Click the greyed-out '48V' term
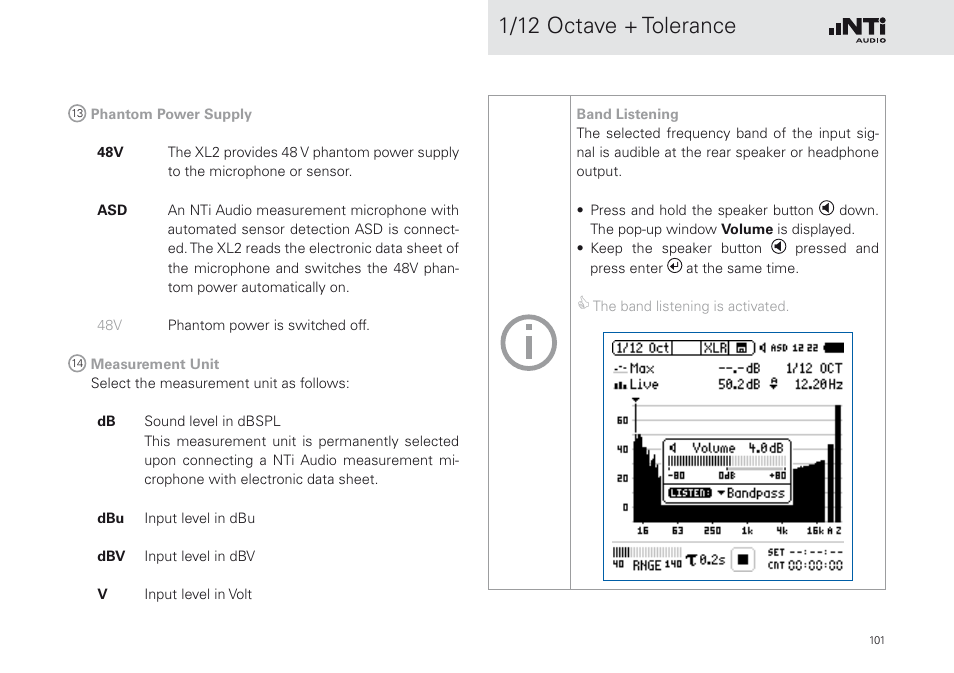The height and width of the screenshot is (673, 954). click(x=110, y=326)
